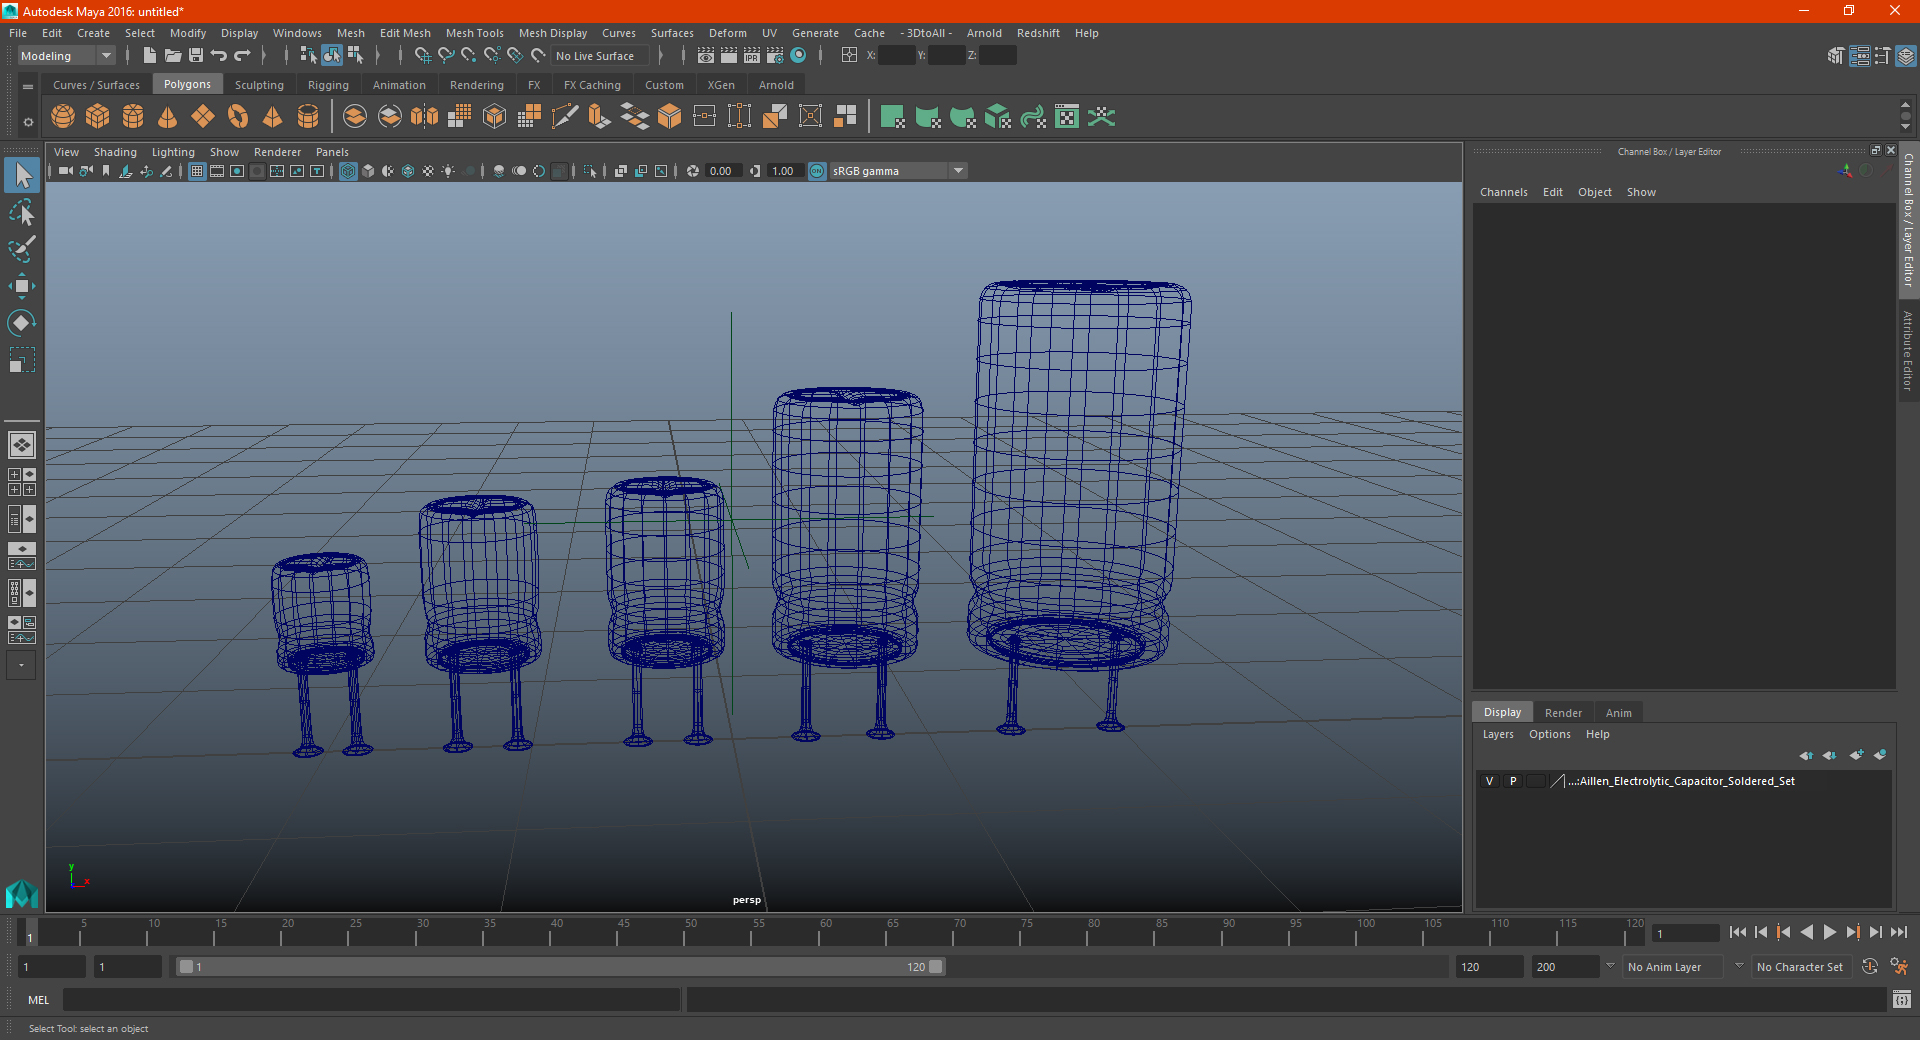The height and width of the screenshot is (1040, 1920).
Task: Click the range slider start handle
Action: pyautogui.click(x=185, y=967)
